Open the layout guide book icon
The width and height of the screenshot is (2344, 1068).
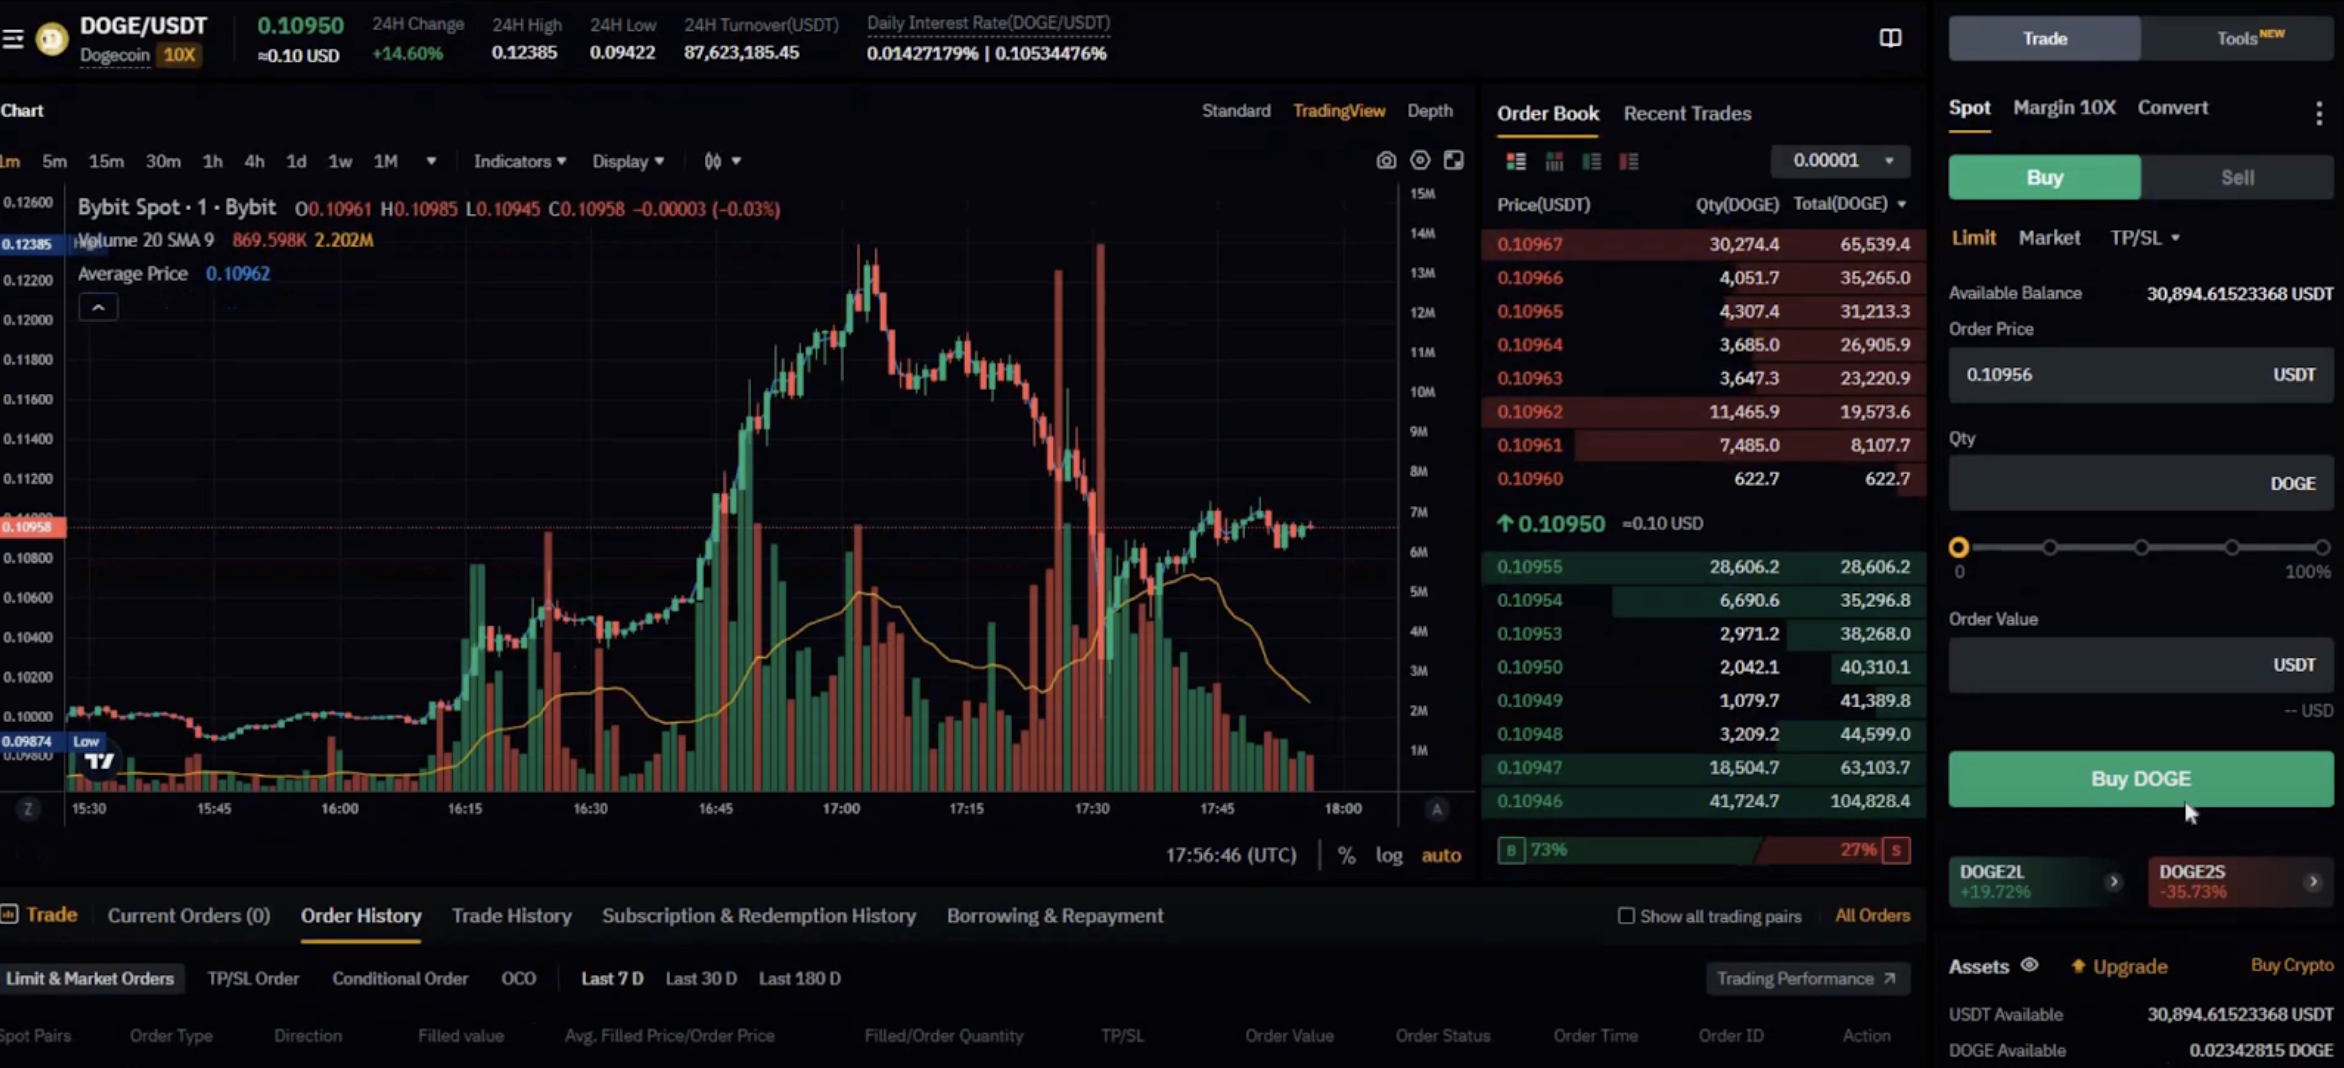pyautogui.click(x=1890, y=38)
